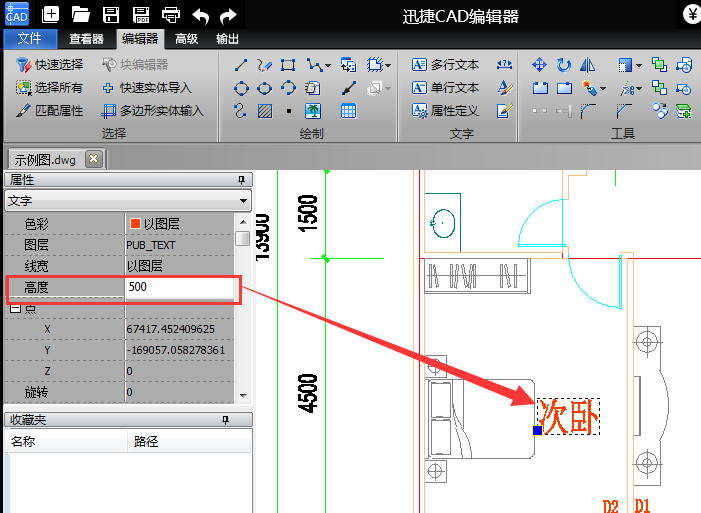The image size is (701, 513).
Task: Click the properties scrollbar down arrow
Action: (243, 395)
